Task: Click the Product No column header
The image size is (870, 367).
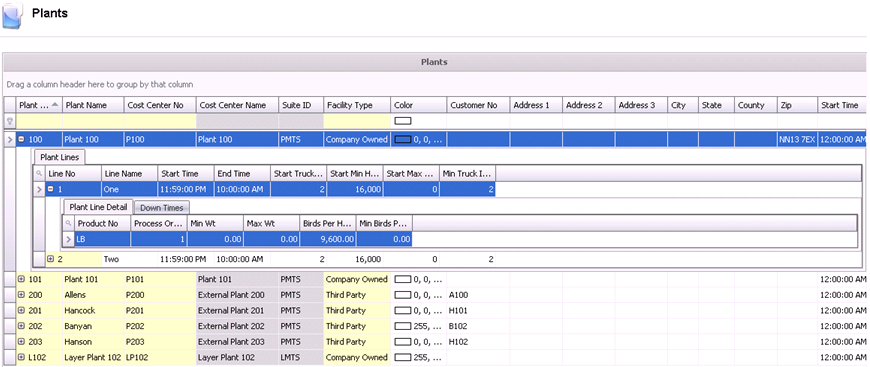Action: [x=102, y=224]
